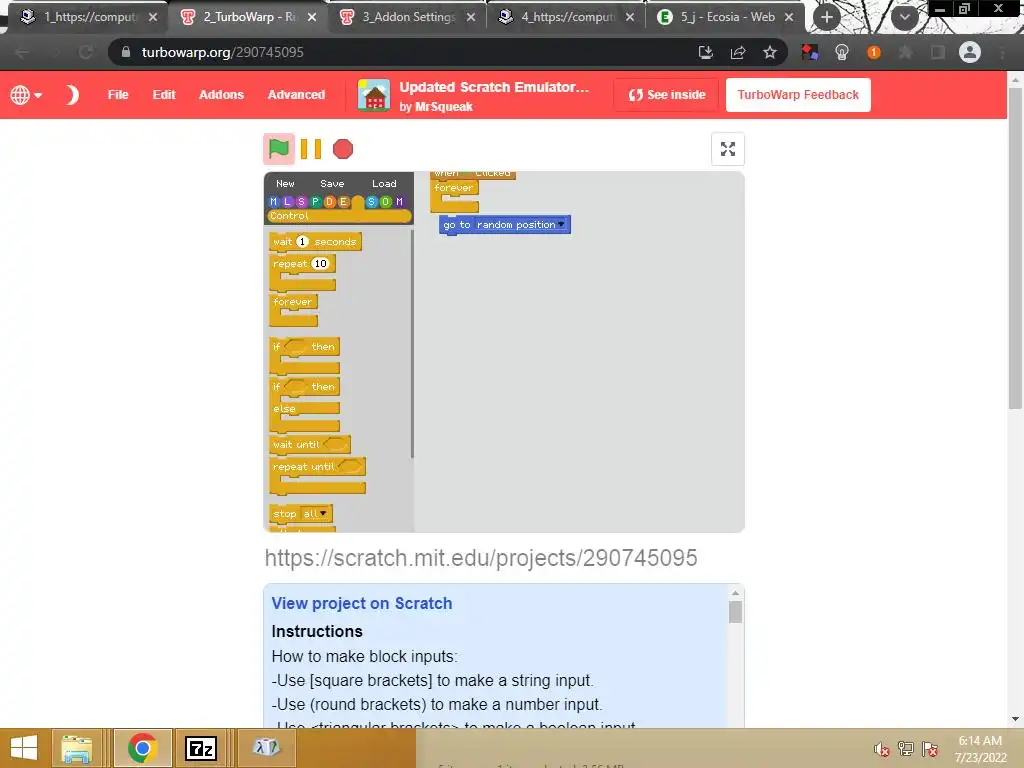Switch to the 4_https://comput tab
The height and width of the screenshot is (768, 1024).
(567, 17)
